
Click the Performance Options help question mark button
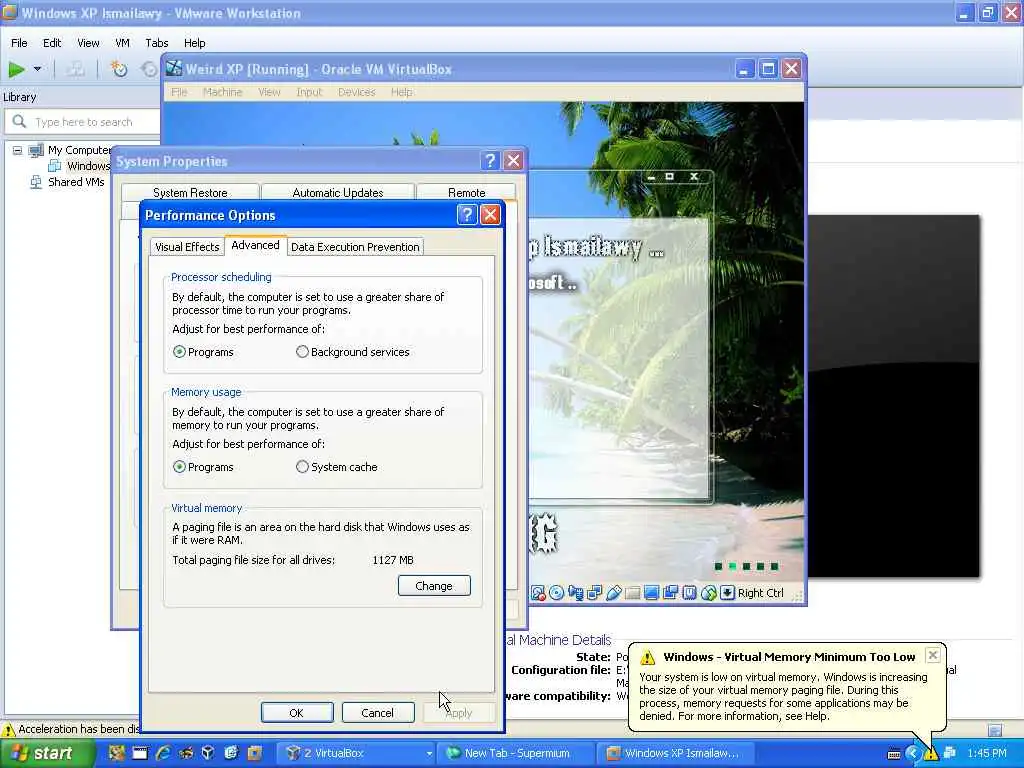(467, 215)
